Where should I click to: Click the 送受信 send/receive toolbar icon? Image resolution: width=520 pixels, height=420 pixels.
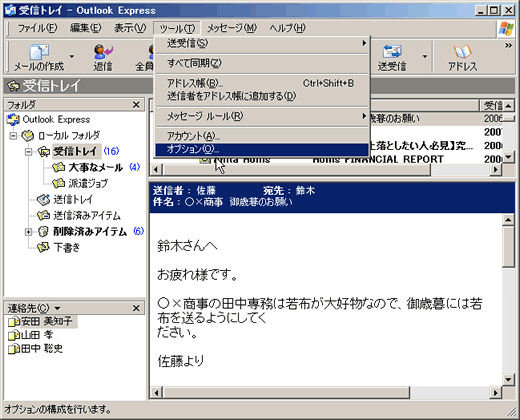pyautogui.click(x=392, y=52)
